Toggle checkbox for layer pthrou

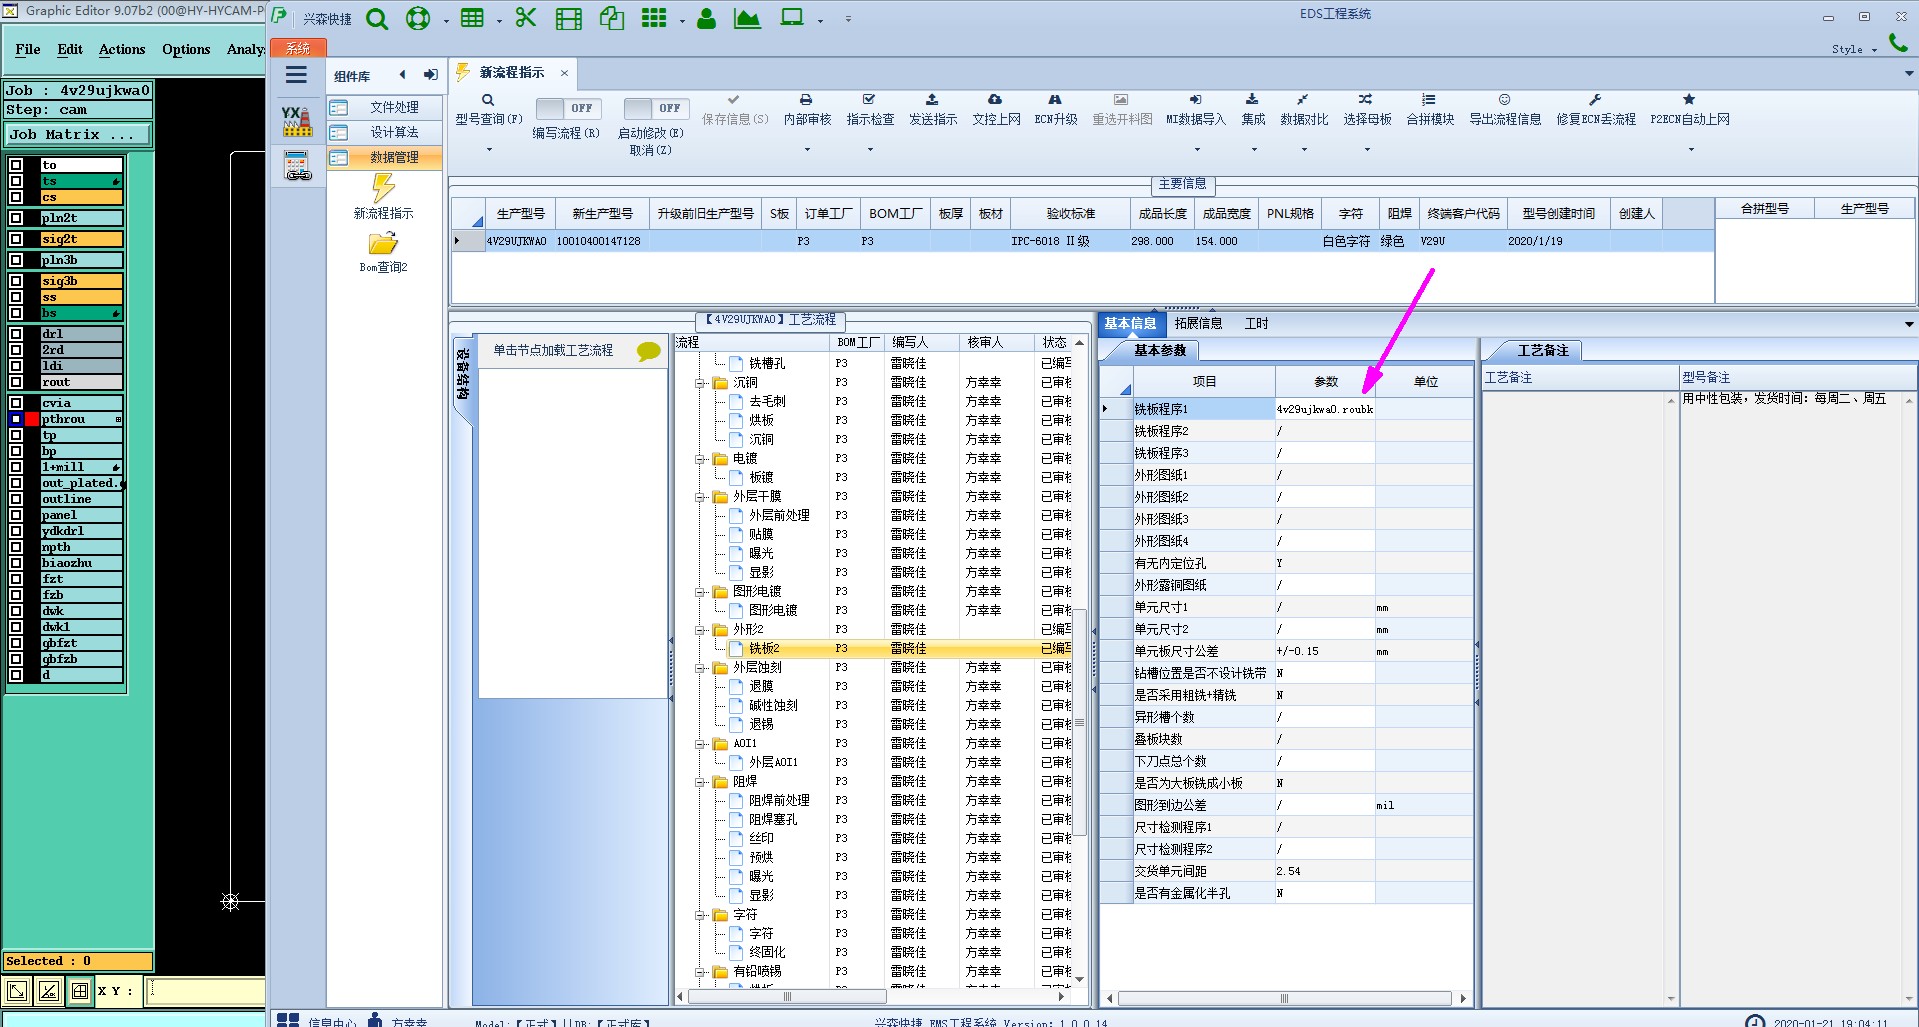16,419
